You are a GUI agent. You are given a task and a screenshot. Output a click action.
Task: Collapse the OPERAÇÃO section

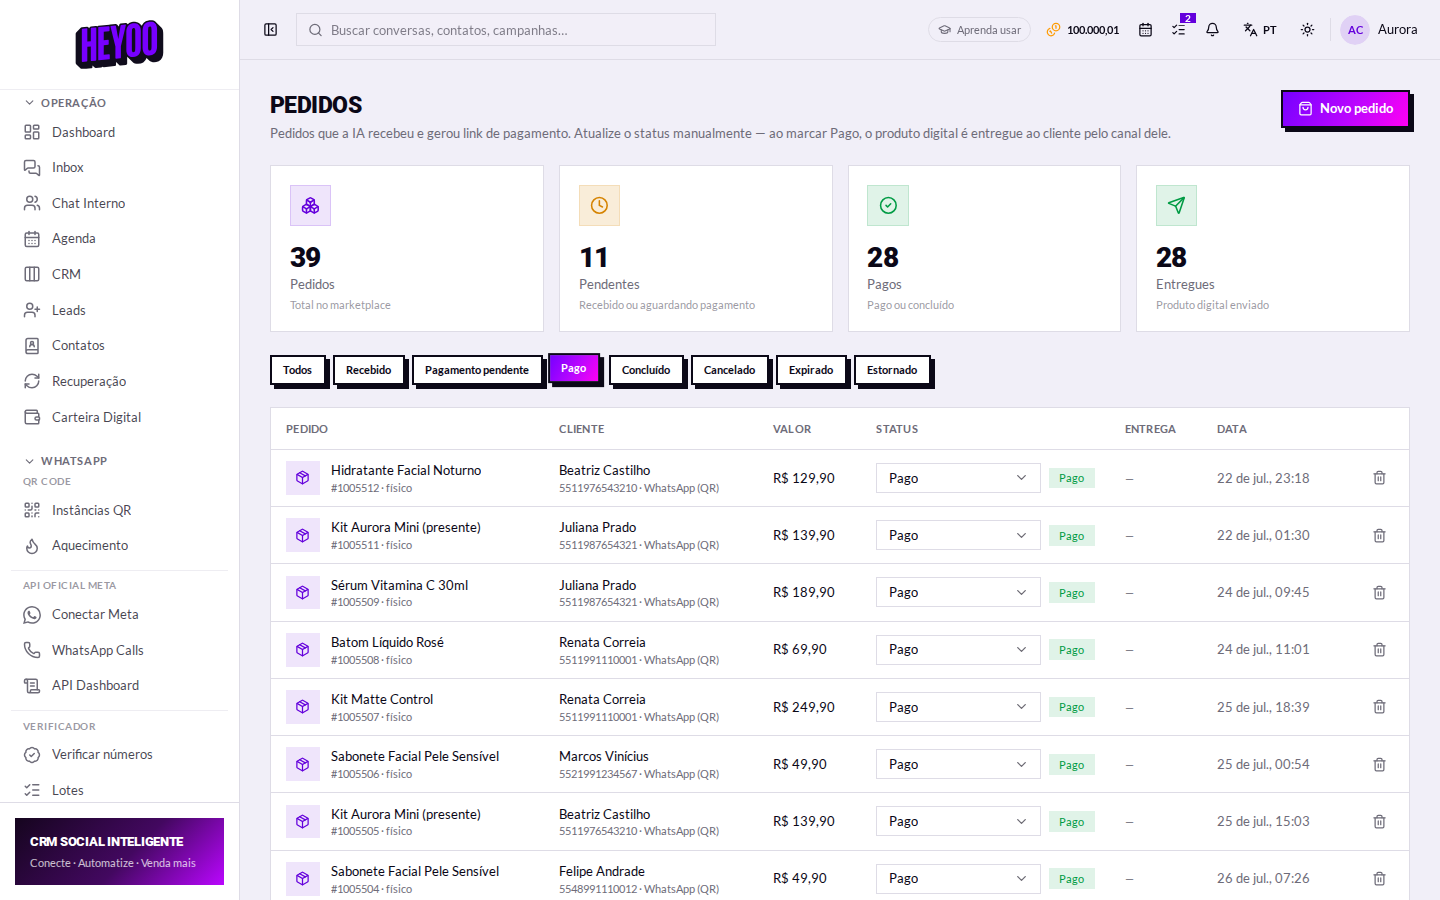[x=65, y=103]
